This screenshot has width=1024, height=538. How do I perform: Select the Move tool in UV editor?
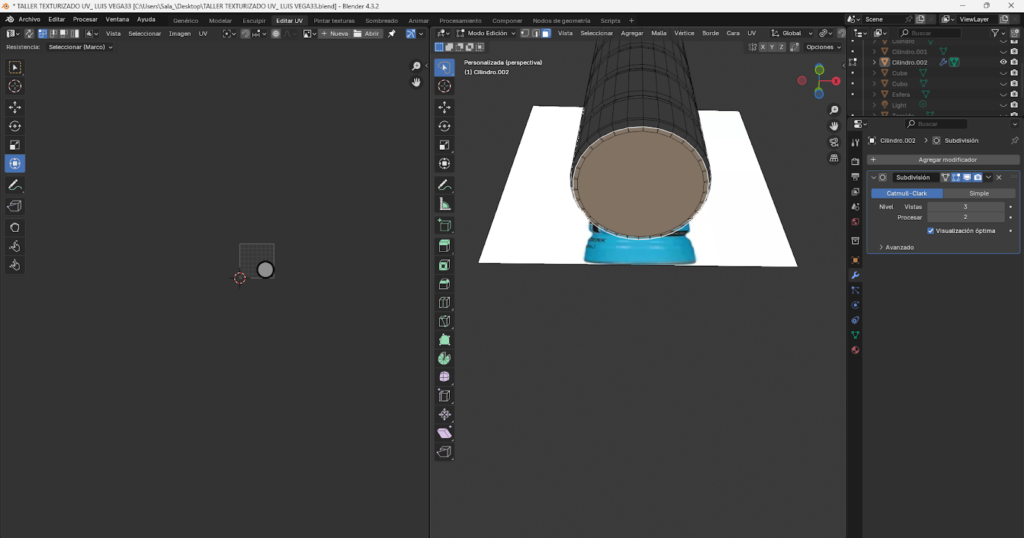point(14,107)
